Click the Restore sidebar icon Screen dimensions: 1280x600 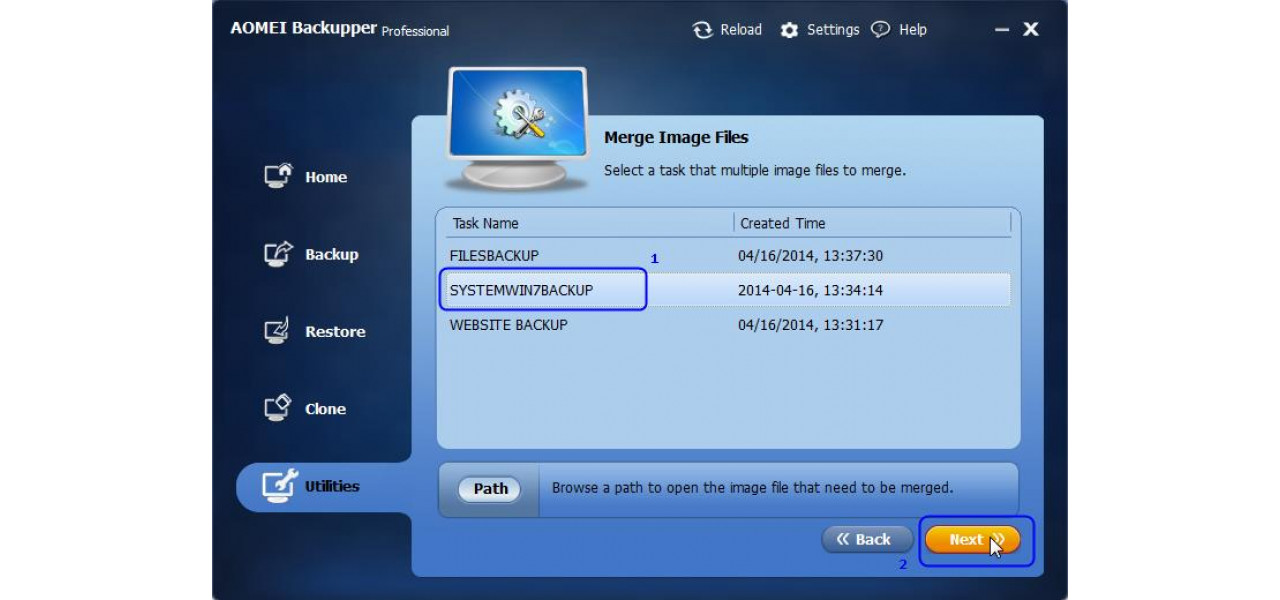[278, 331]
